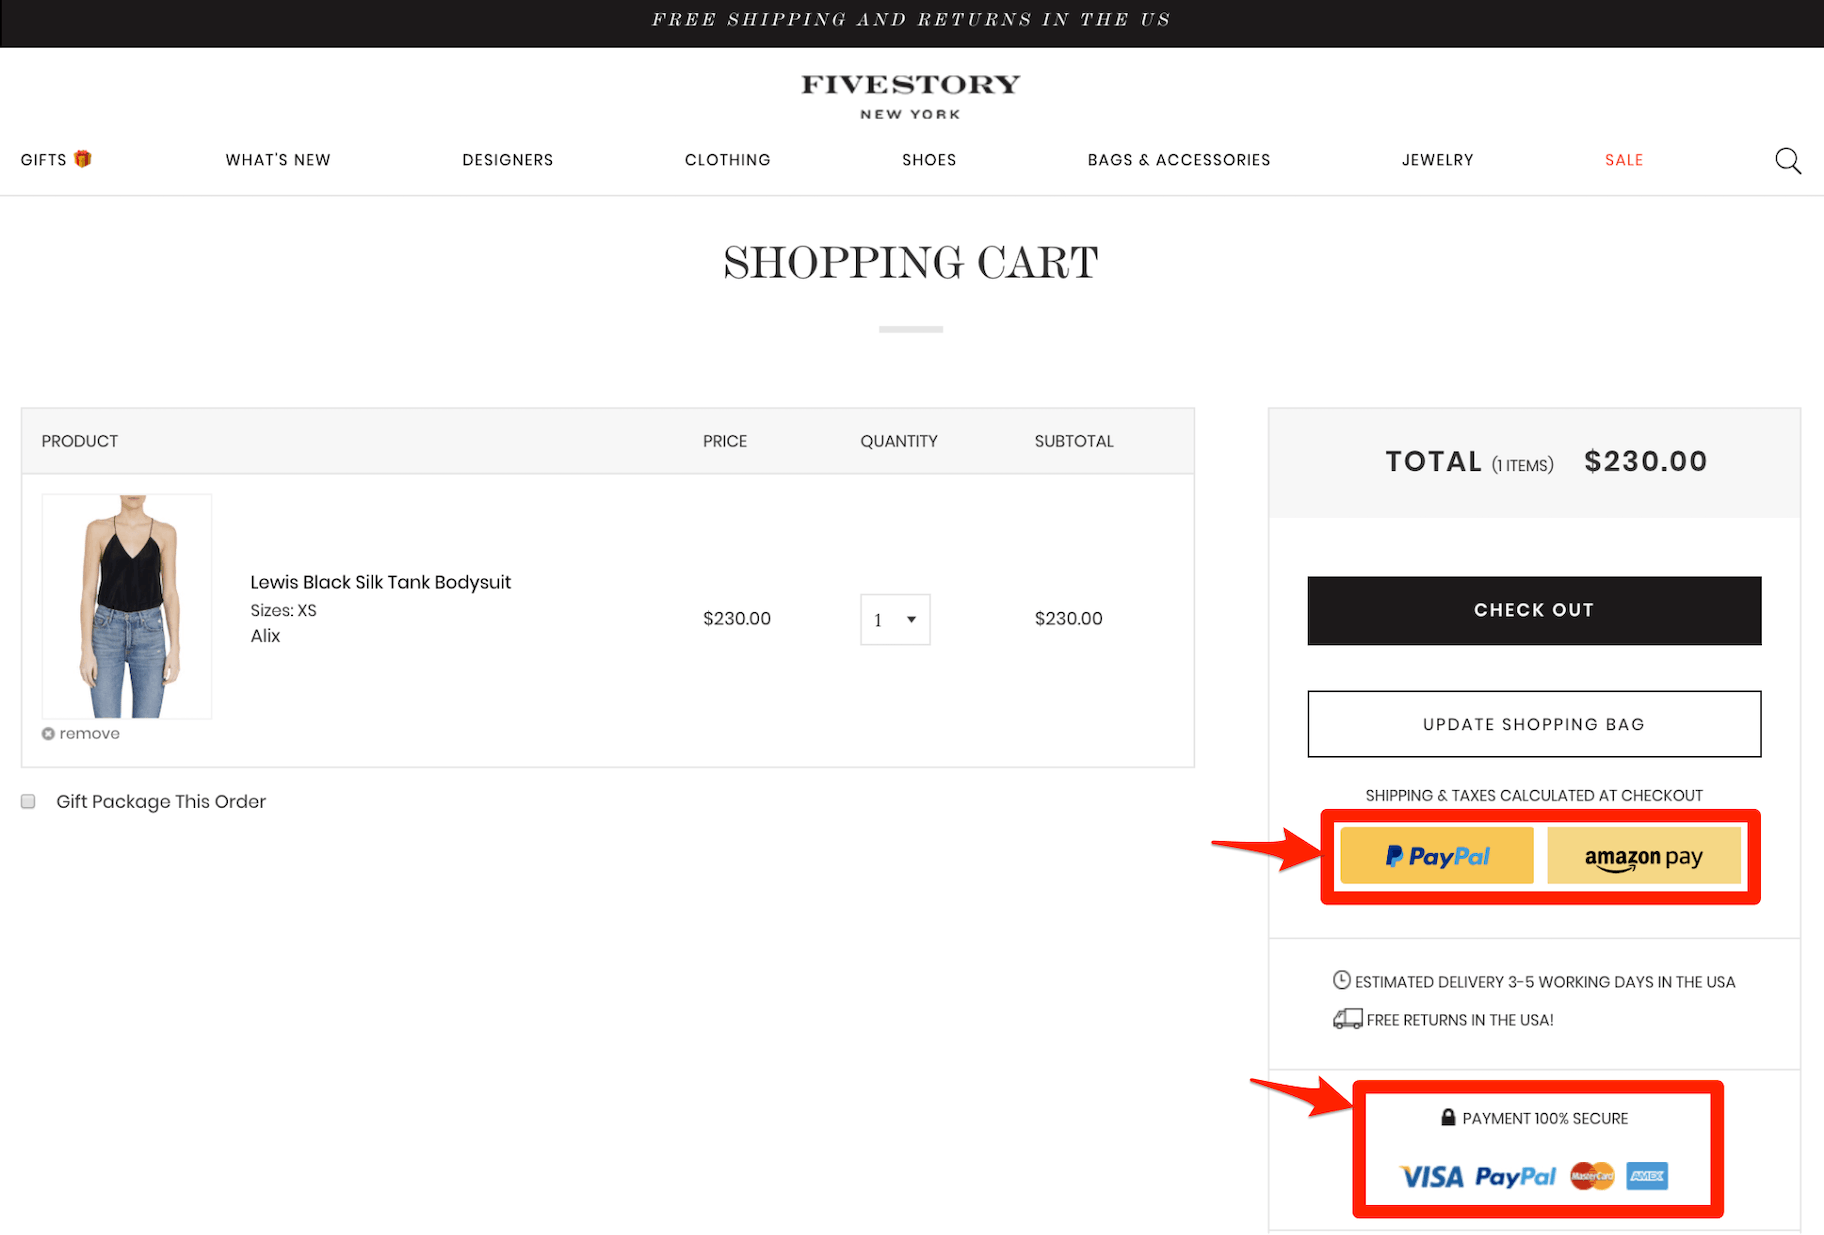Open the Sale menu item
The width and height of the screenshot is (1824, 1235).
tap(1623, 160)
